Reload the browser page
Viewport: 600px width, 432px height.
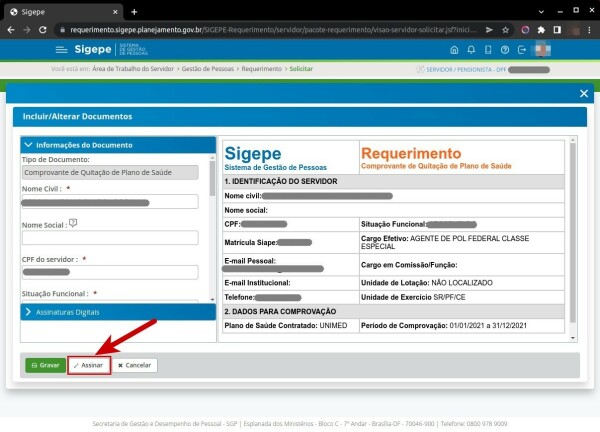pos(42,30)
